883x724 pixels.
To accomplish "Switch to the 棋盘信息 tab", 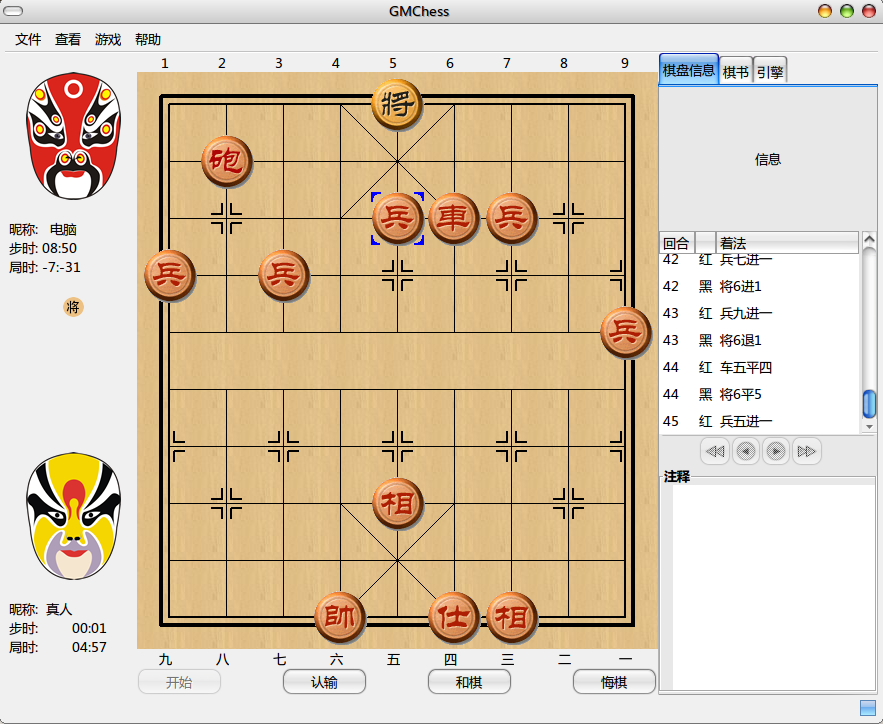I will [x=689, y=70].
